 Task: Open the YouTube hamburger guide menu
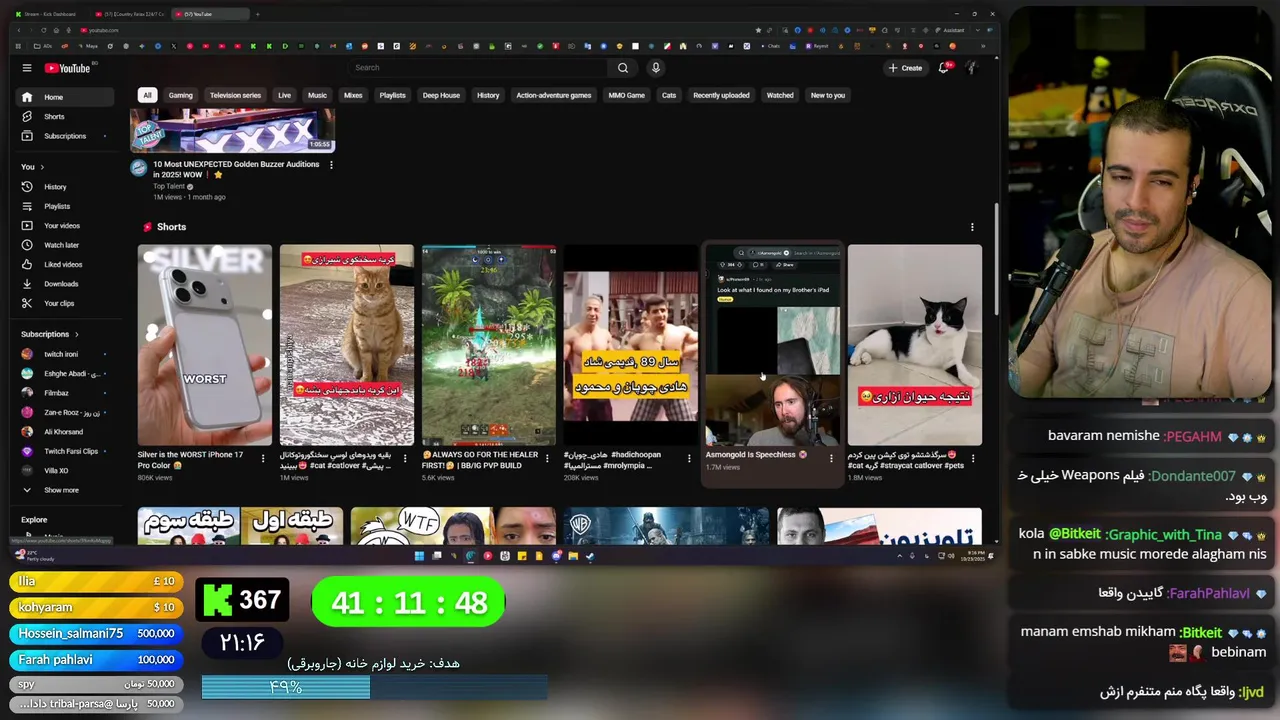click(x=27, y=68)
